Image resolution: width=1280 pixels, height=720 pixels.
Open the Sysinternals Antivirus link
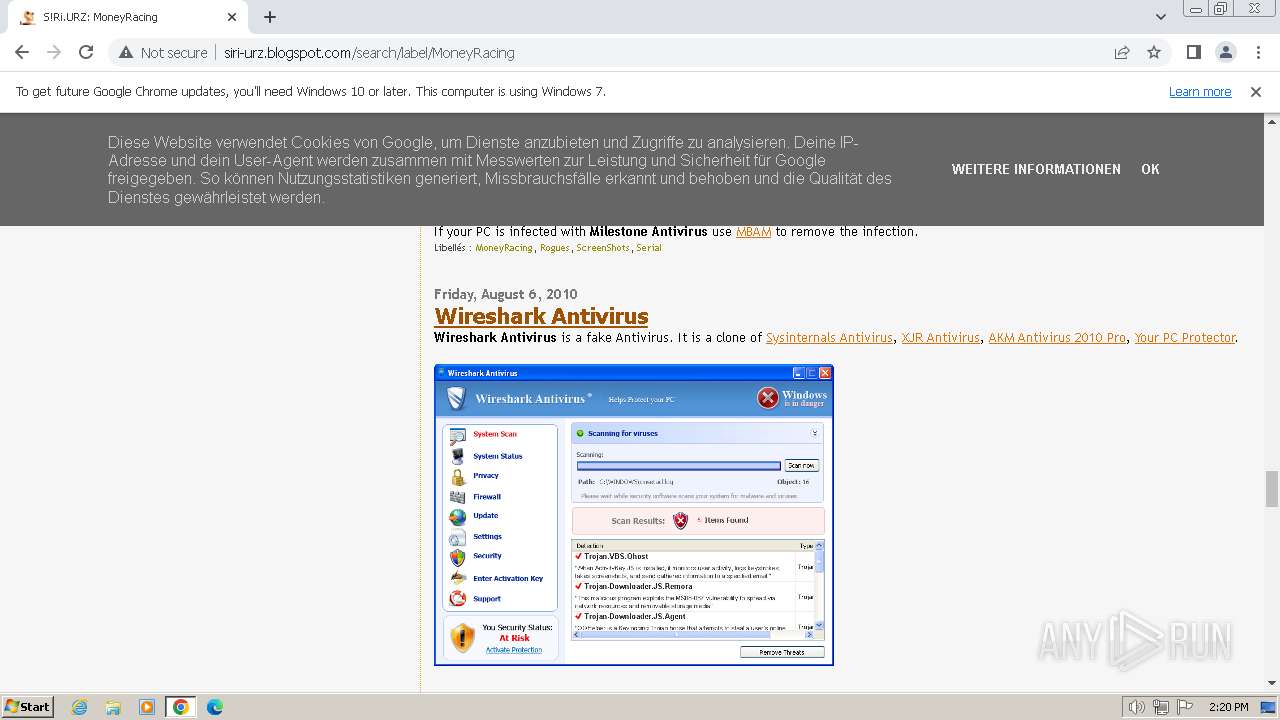pyautogui.click(x=829, y=338)
